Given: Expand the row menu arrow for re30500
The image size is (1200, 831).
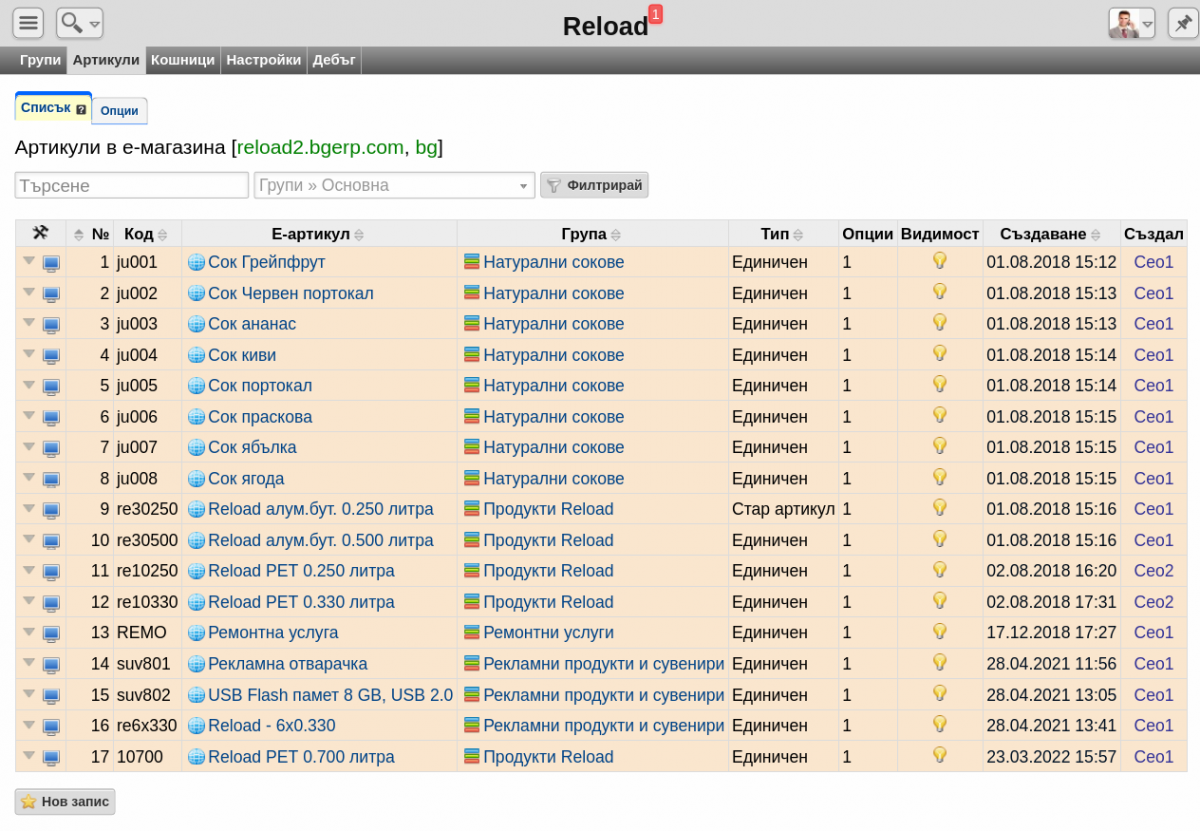Looking at the screenshot, I should pos(29,540).
